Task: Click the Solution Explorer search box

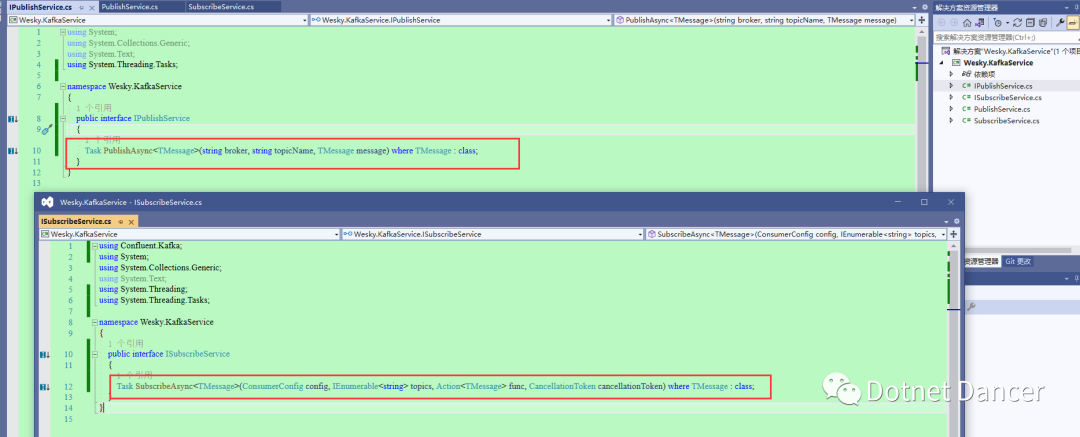Action: pyautogui.click(x=1005, y=37)
